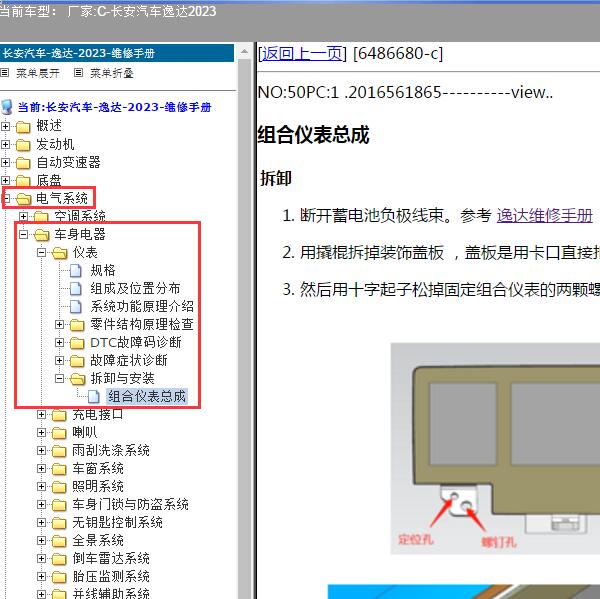The width and height of the screenshot is (600, 599).
Task: Click the 全景系统 folder icon
Action: [x=59, y=541]
